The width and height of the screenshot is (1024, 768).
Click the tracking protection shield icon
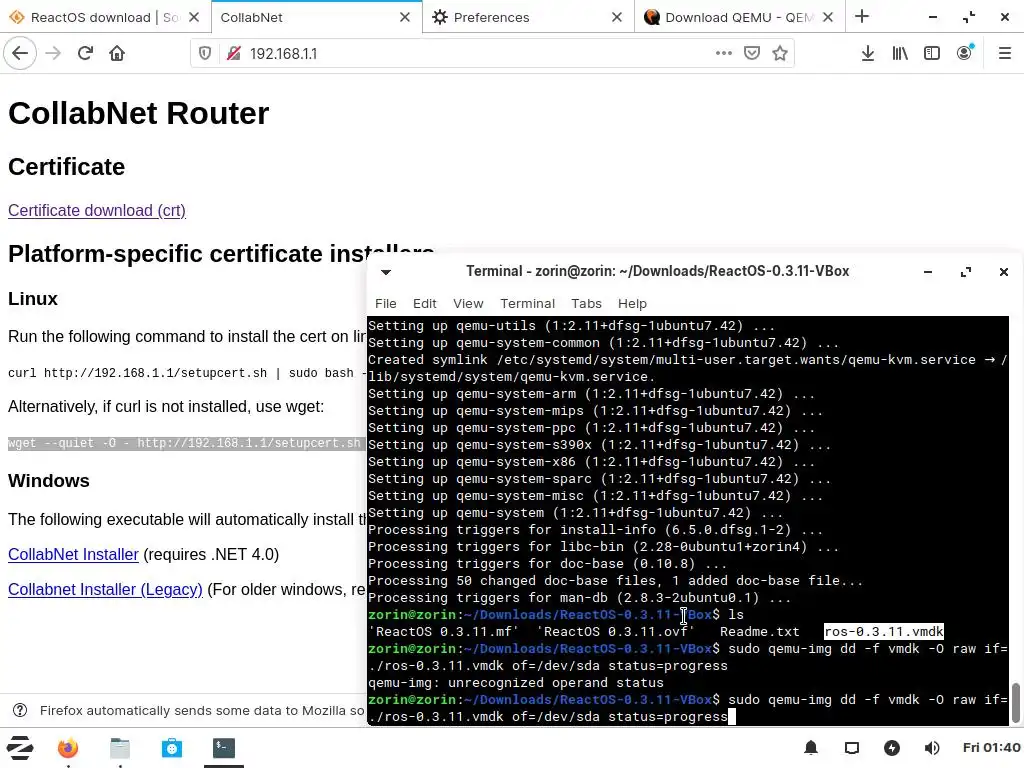click(204, 54)
